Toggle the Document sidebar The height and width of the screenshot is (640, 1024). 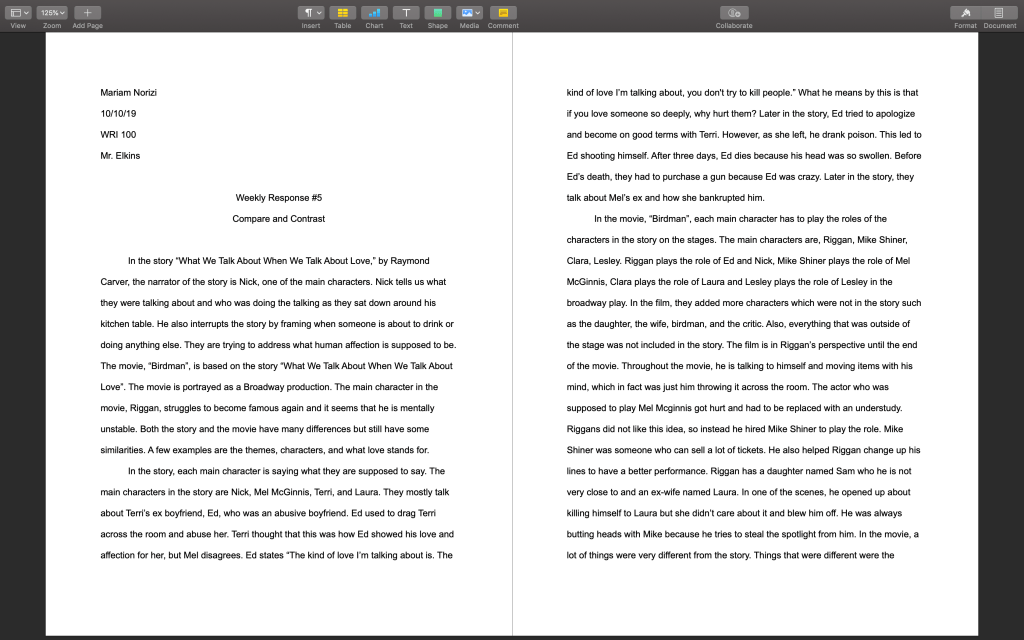[999, 13]
